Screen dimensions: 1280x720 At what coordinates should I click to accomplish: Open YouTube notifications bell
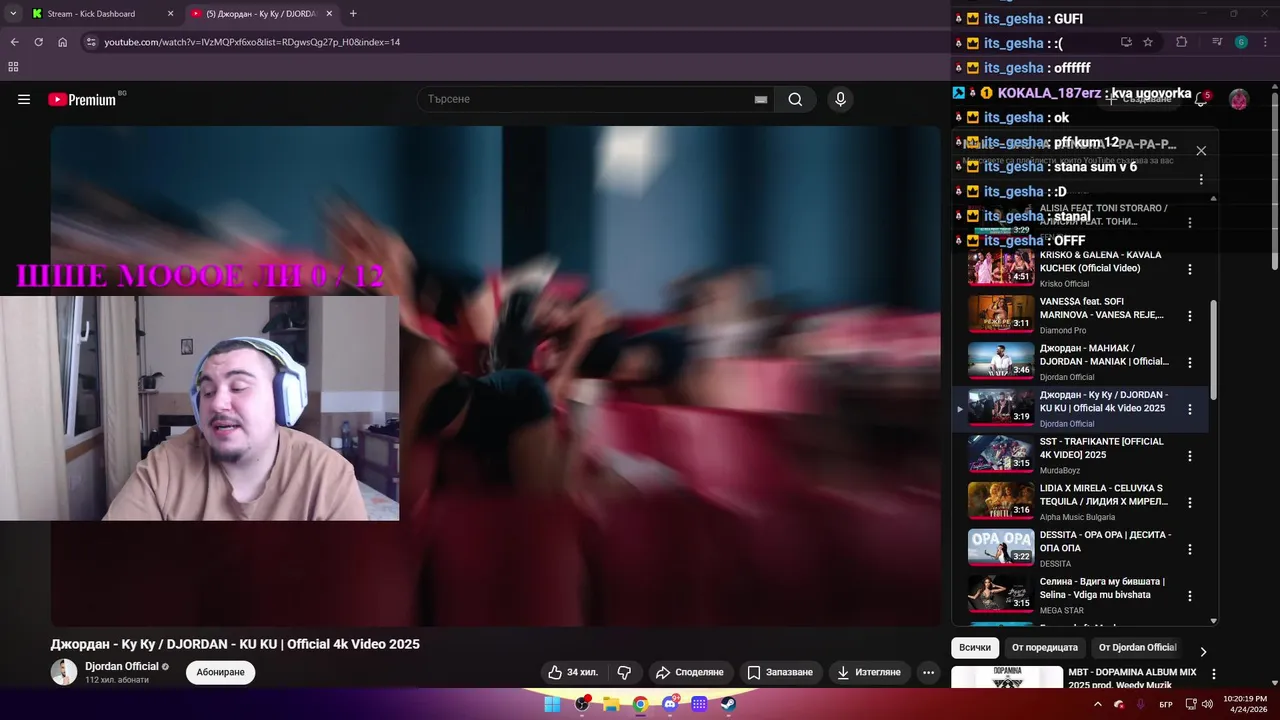(1201, 99)
